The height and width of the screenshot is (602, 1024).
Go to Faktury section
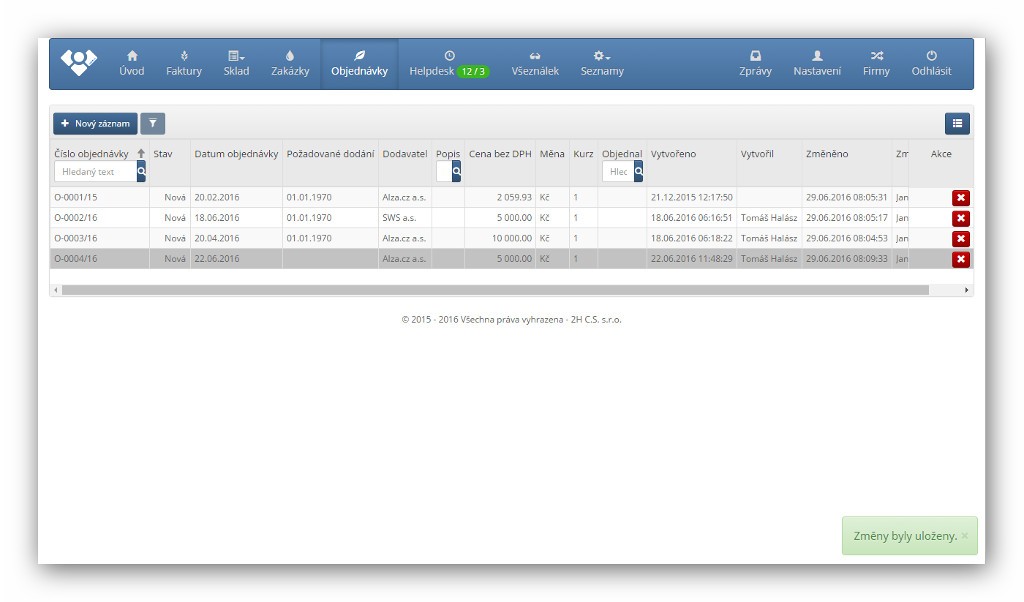(184, 63)
